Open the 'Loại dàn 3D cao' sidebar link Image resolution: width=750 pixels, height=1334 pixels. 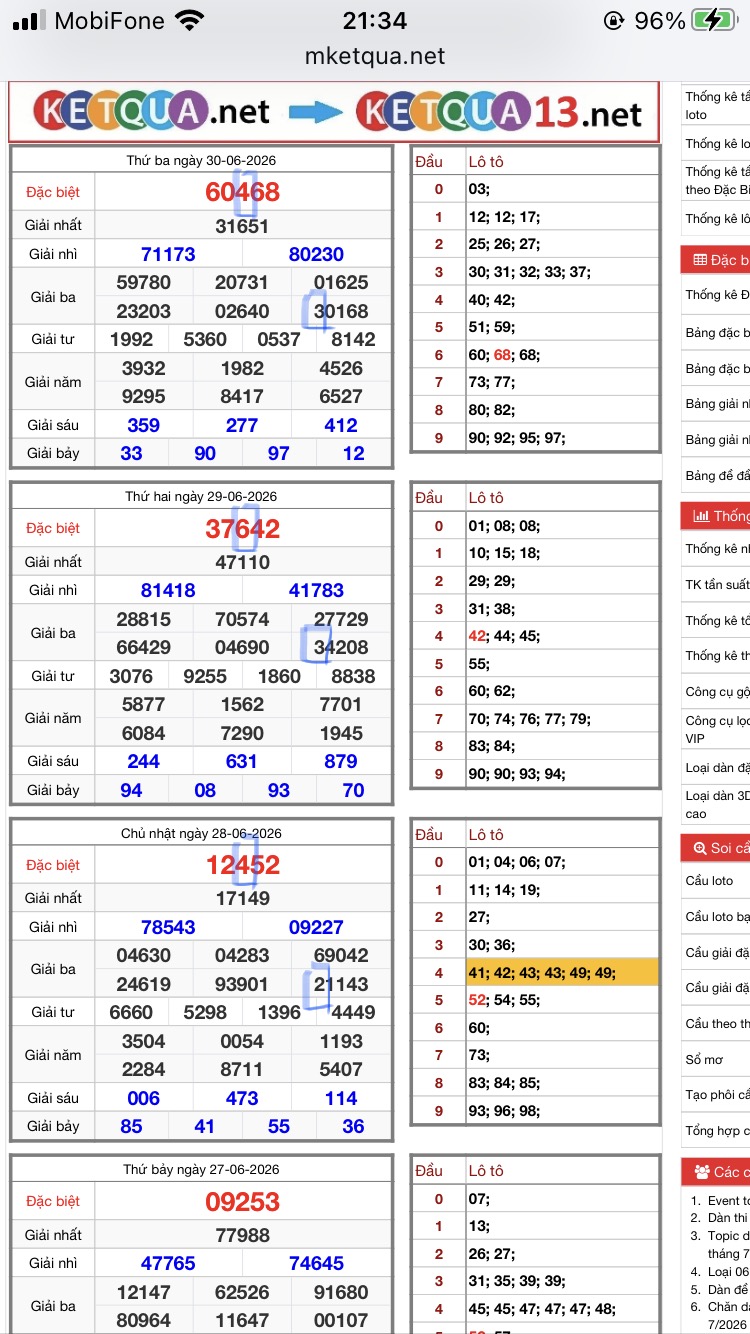717,805
